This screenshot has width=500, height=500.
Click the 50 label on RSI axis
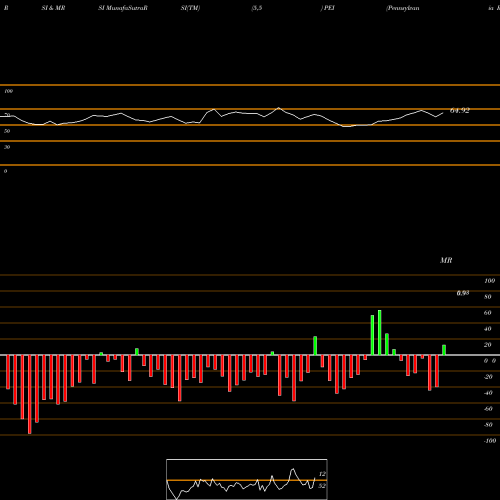click(x=7, y=131)
